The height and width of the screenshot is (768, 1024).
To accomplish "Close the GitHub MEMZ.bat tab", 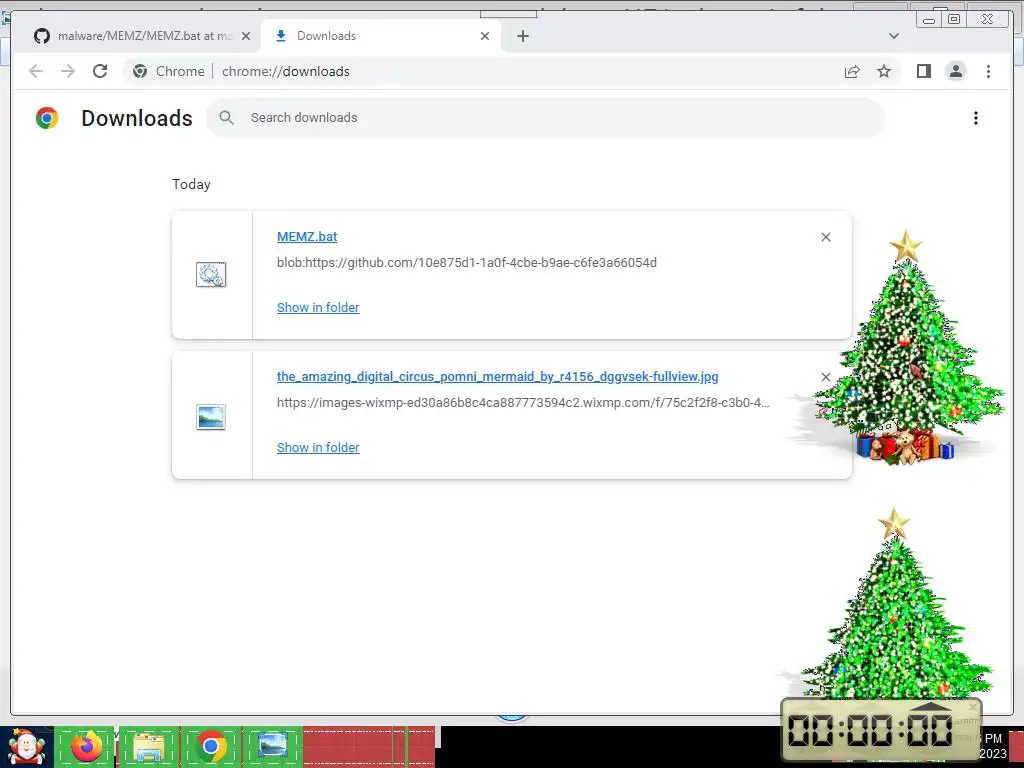I will click(246, 36).
